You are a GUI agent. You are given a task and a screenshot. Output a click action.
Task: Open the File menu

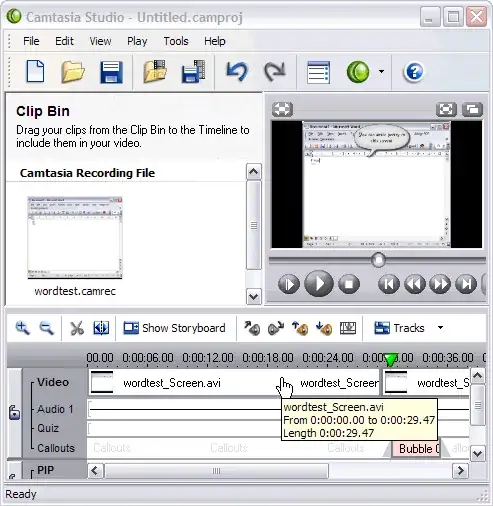31,41
